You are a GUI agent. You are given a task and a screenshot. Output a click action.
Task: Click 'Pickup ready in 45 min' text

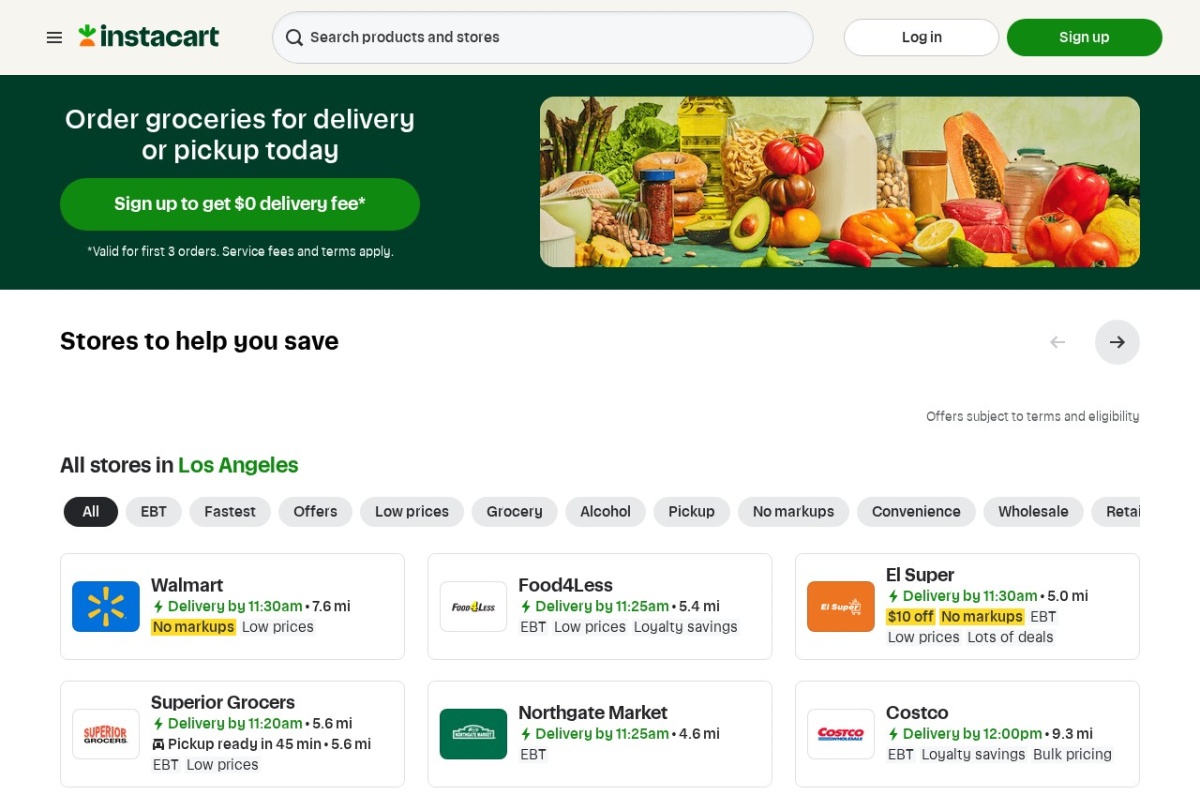[244, 744]
